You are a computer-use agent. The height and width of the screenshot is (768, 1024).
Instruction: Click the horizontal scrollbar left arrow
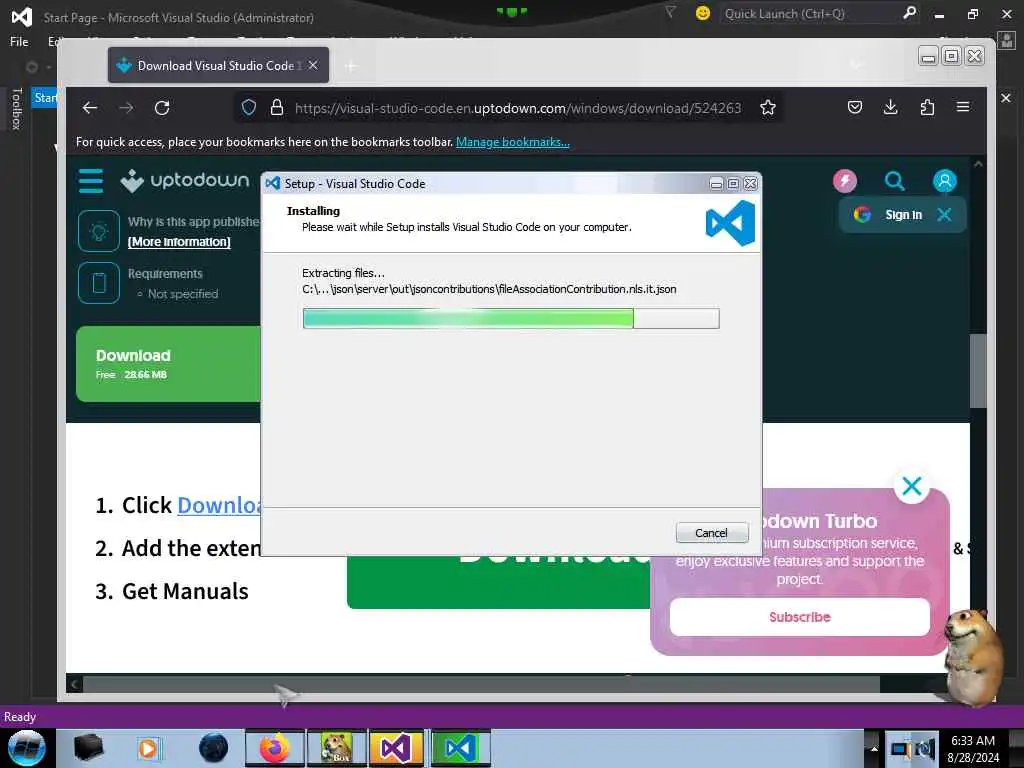tap(74, 684)
